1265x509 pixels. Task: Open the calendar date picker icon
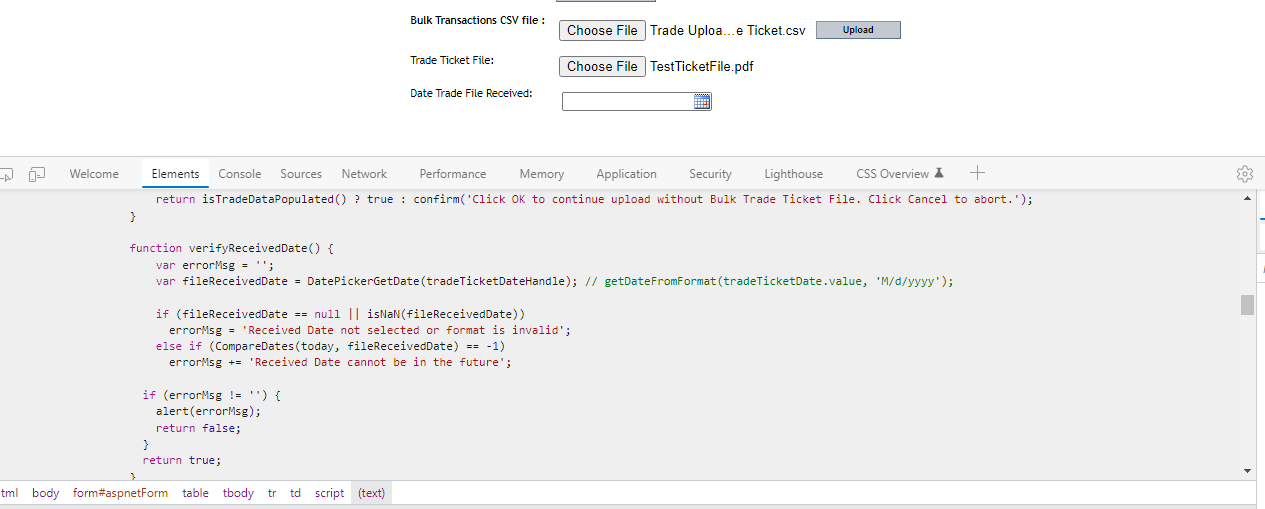click(702, 102)
